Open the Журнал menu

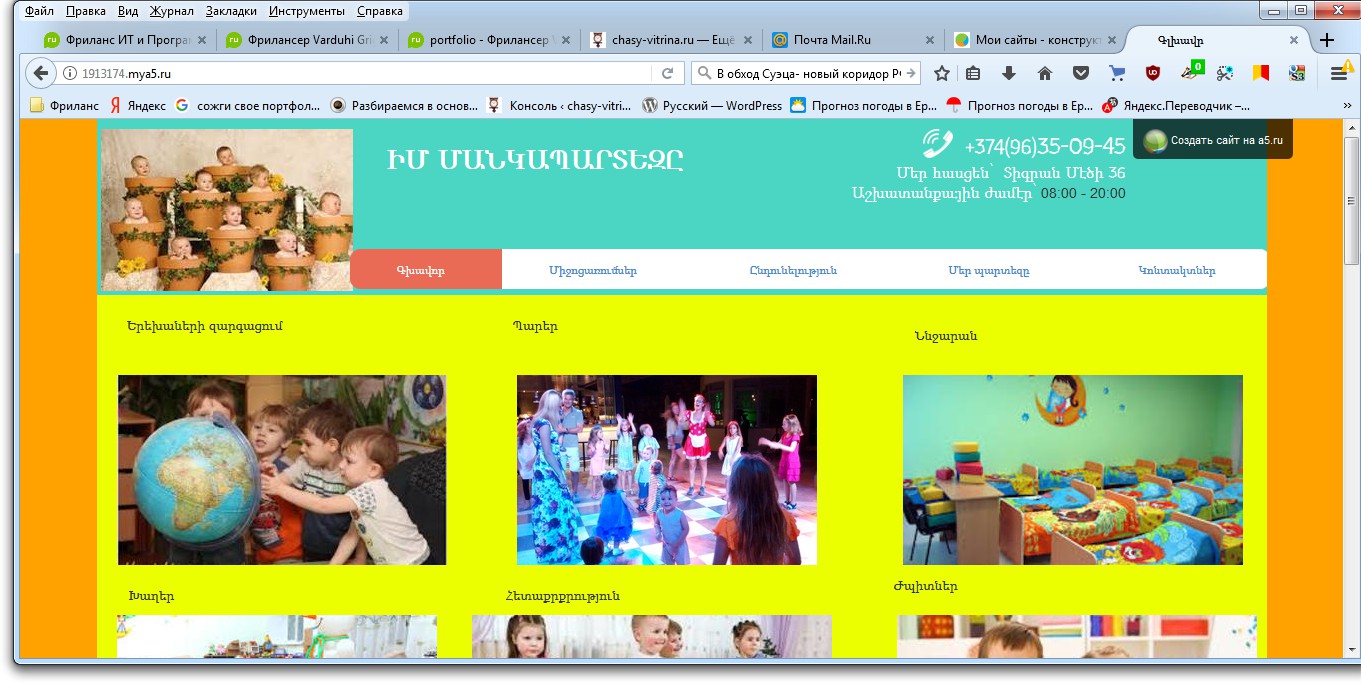point(171,12)
